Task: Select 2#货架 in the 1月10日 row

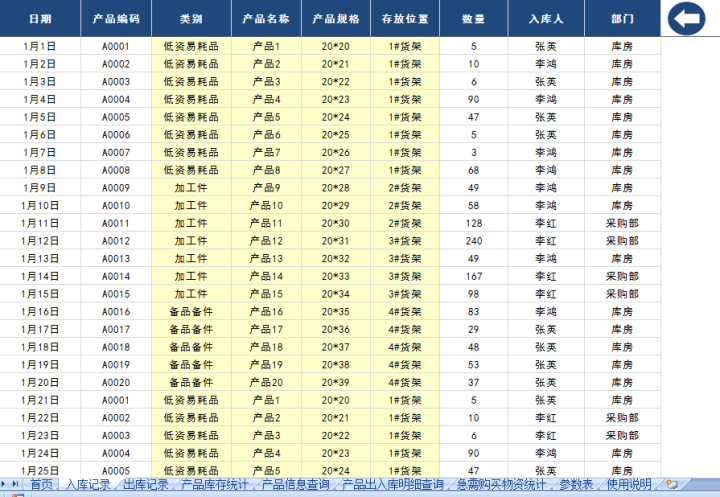Action: point(405,205)
